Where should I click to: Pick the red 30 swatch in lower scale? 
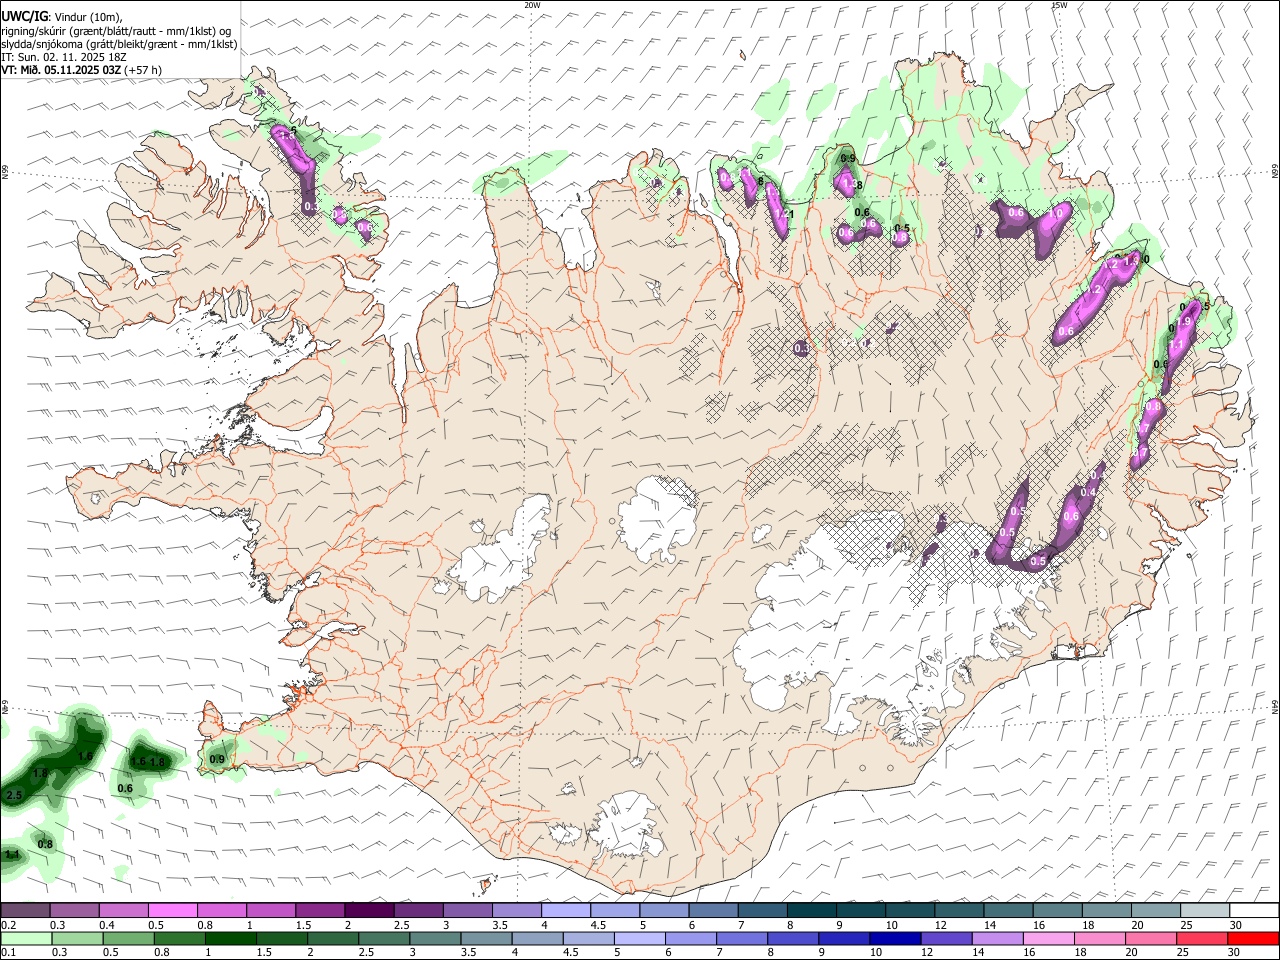[1252, 939]
